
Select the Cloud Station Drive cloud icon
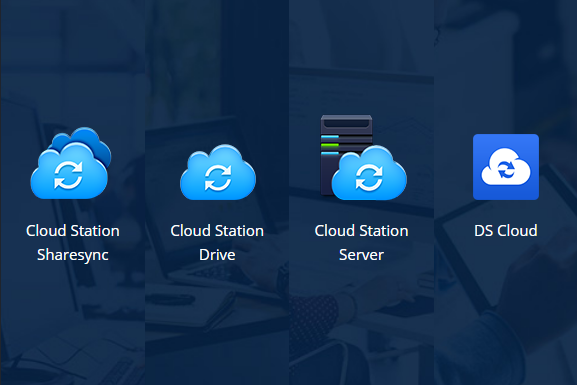click(218, 172)
